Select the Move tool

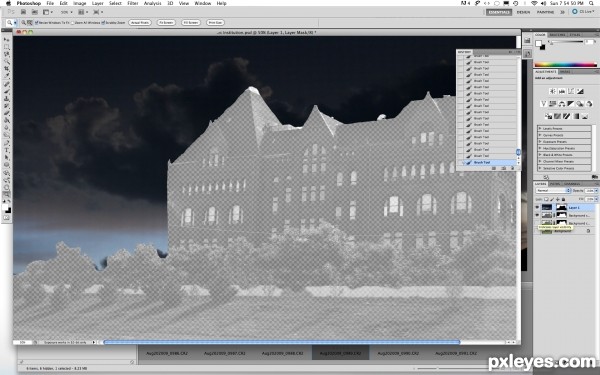pos(7,40)
